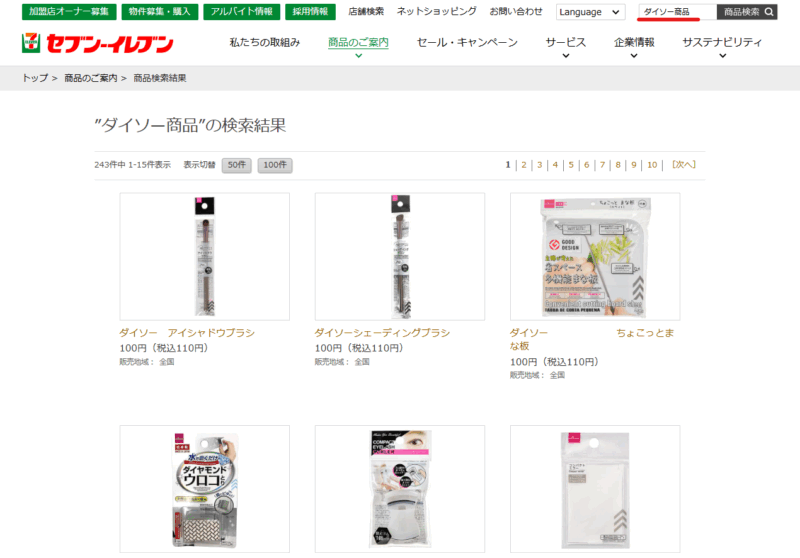Open the cutting board product image

(x=595, y=257)
